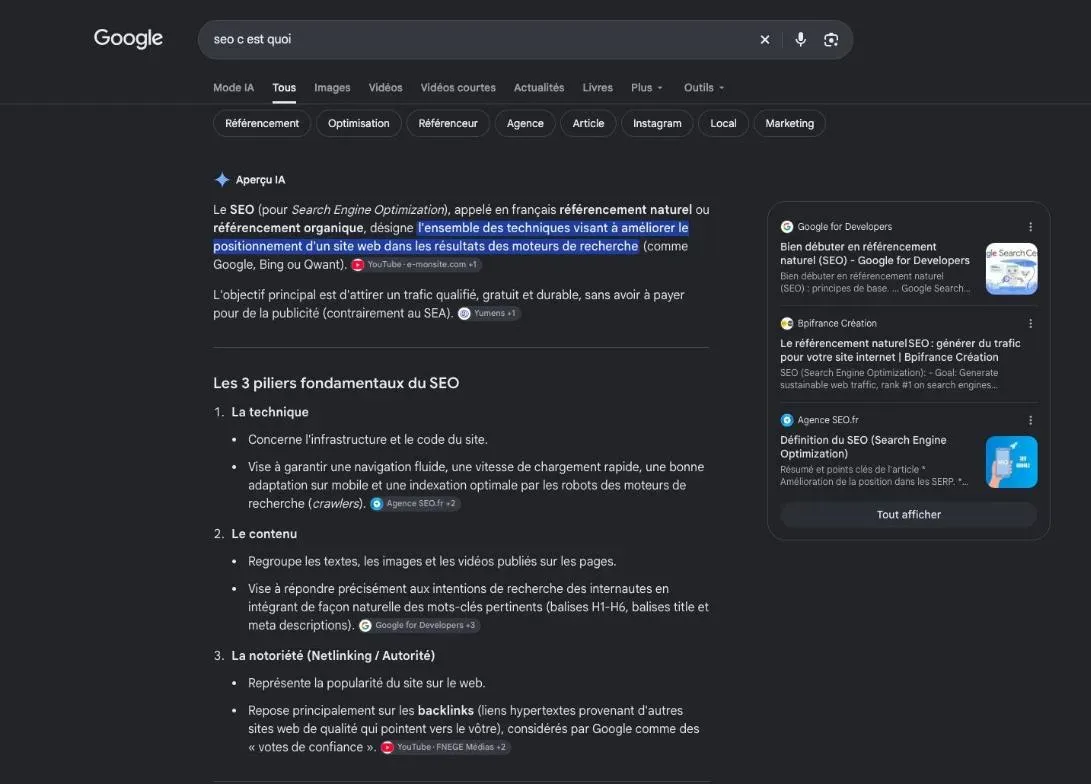Open YouTube · FNEGE Médias +2 source chip
The image size is (1091, 784).
pos(445,747)
